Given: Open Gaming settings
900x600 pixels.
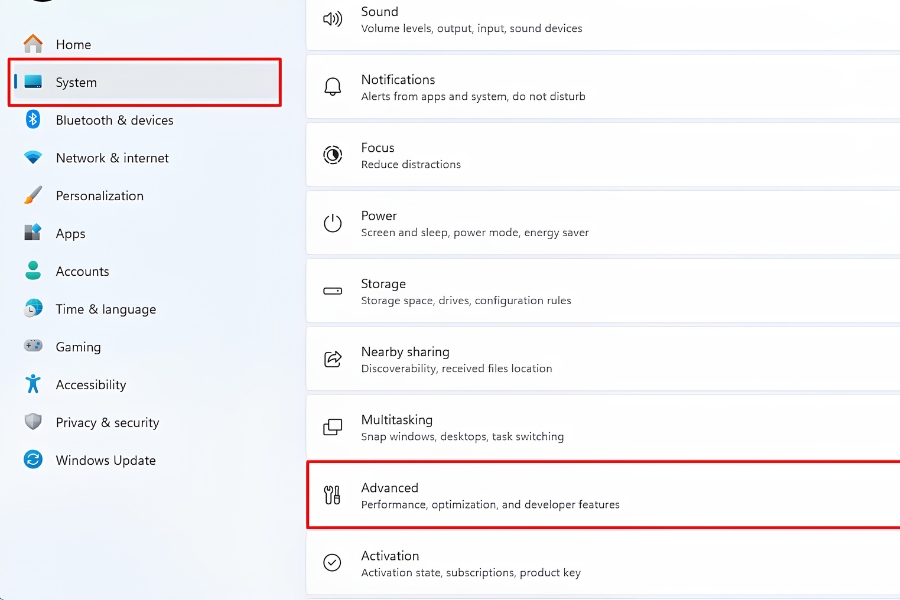Looking at the screenshot, I should pyautogui.click(x=145, y=347).
